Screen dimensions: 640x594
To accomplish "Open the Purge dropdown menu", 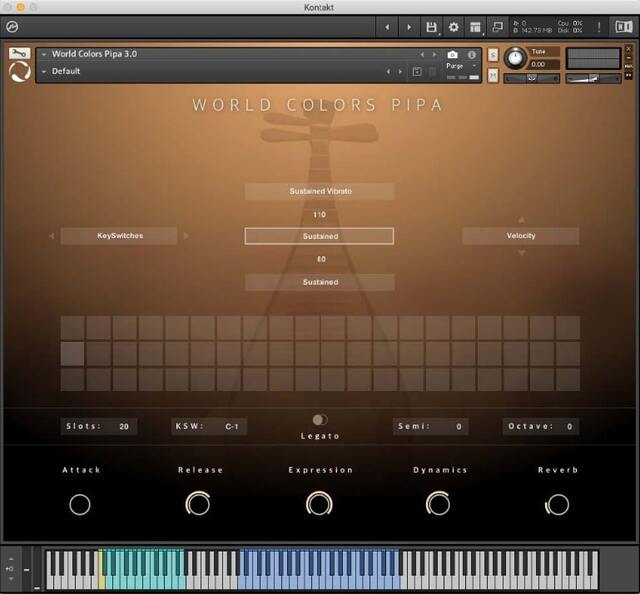I will (461, 66).
